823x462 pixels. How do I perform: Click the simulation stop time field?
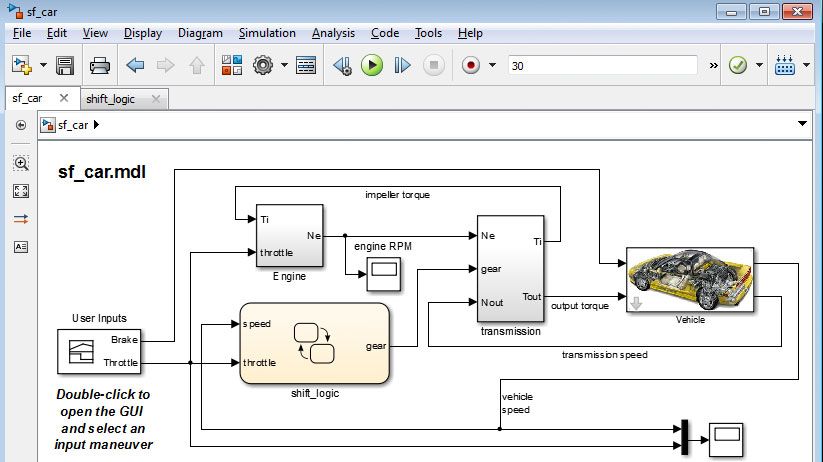click(x=602, y=66)
